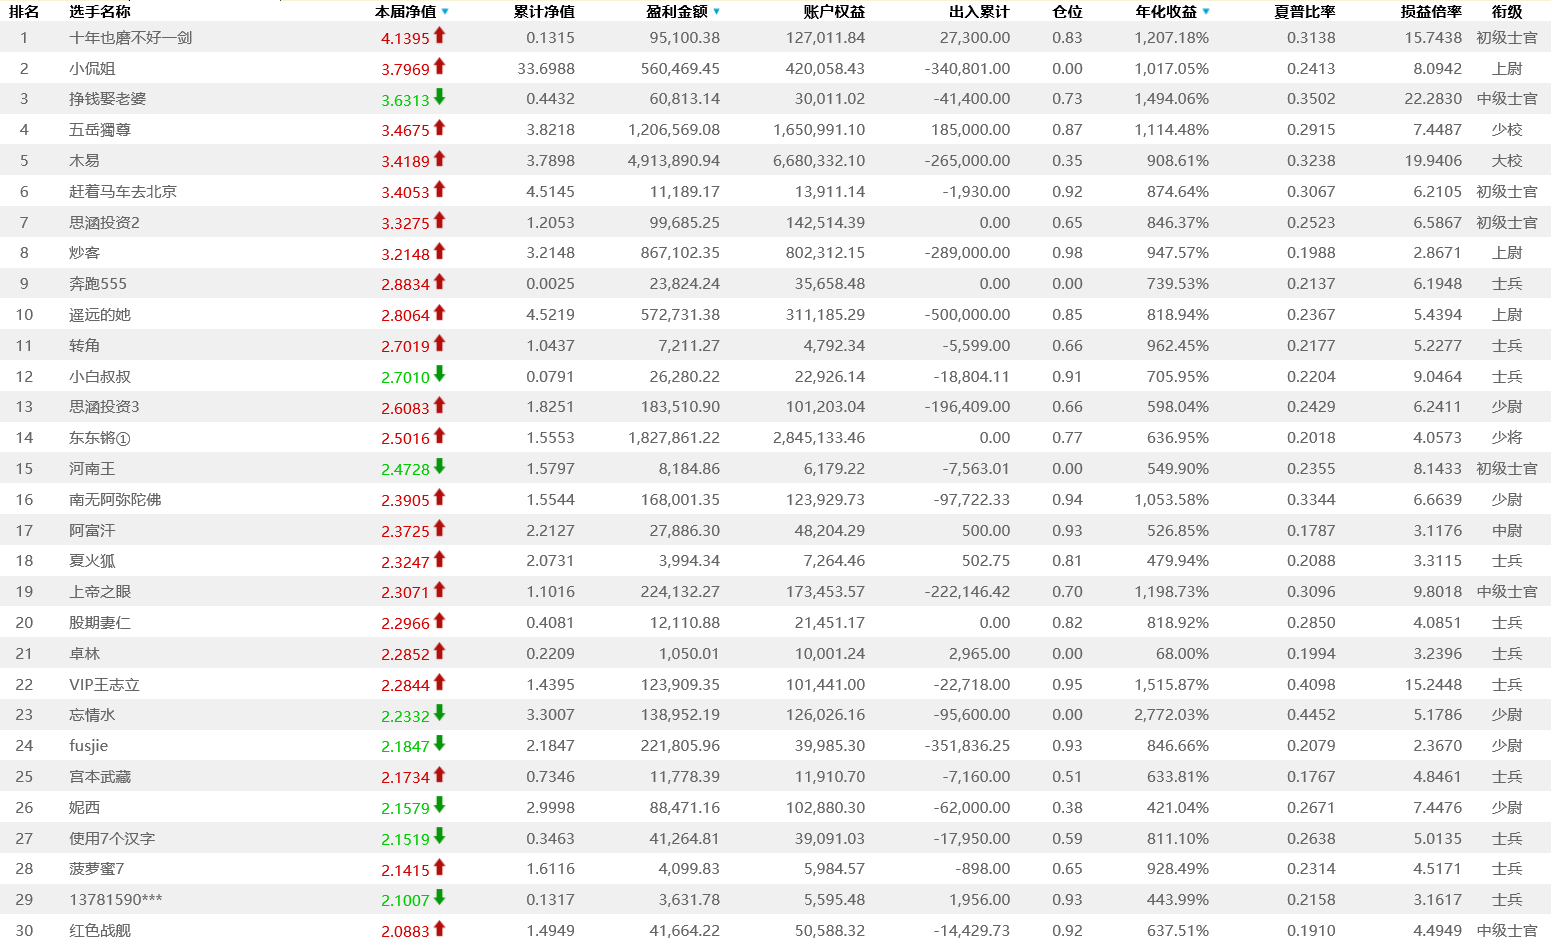Click the green down arrow beside 2.1007

(x=439, y=898)
